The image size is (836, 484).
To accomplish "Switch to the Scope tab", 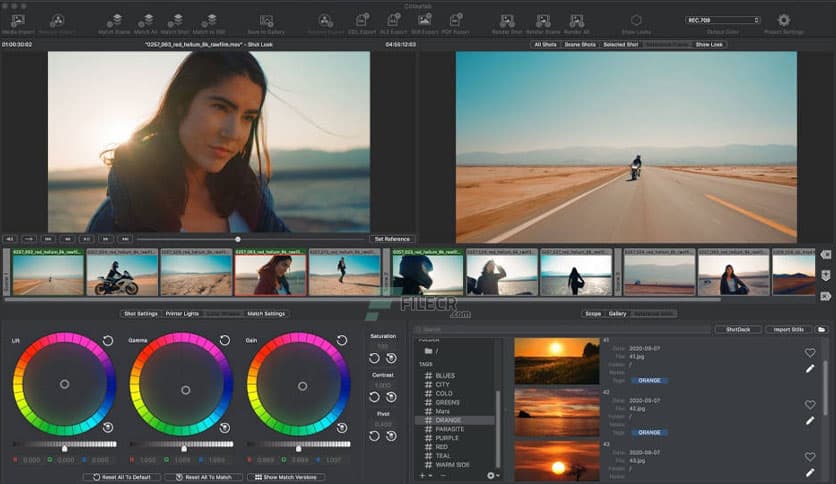I will click(x=593, y=314).
